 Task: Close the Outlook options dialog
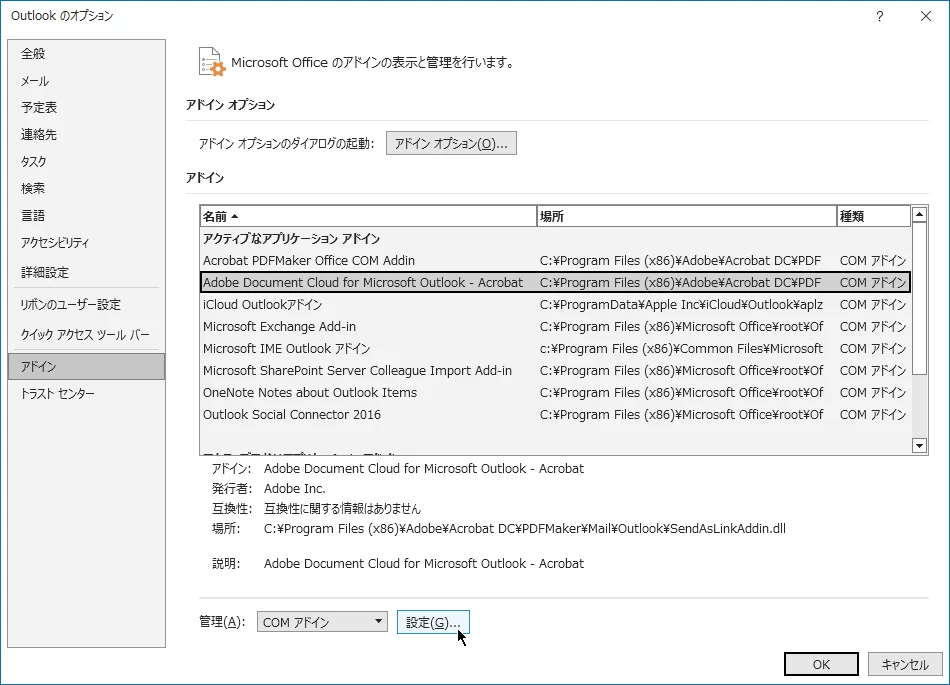pyautogui.click(x=925, y=16)
